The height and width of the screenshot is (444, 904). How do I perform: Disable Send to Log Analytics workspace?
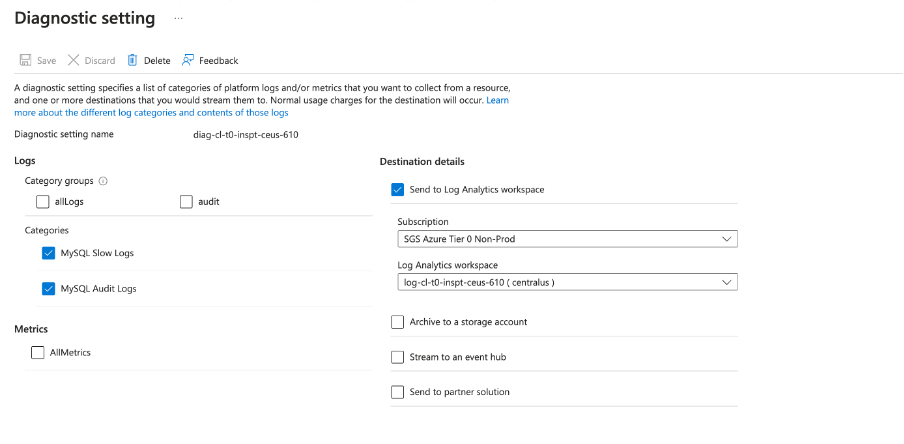(x=398, y=189)
